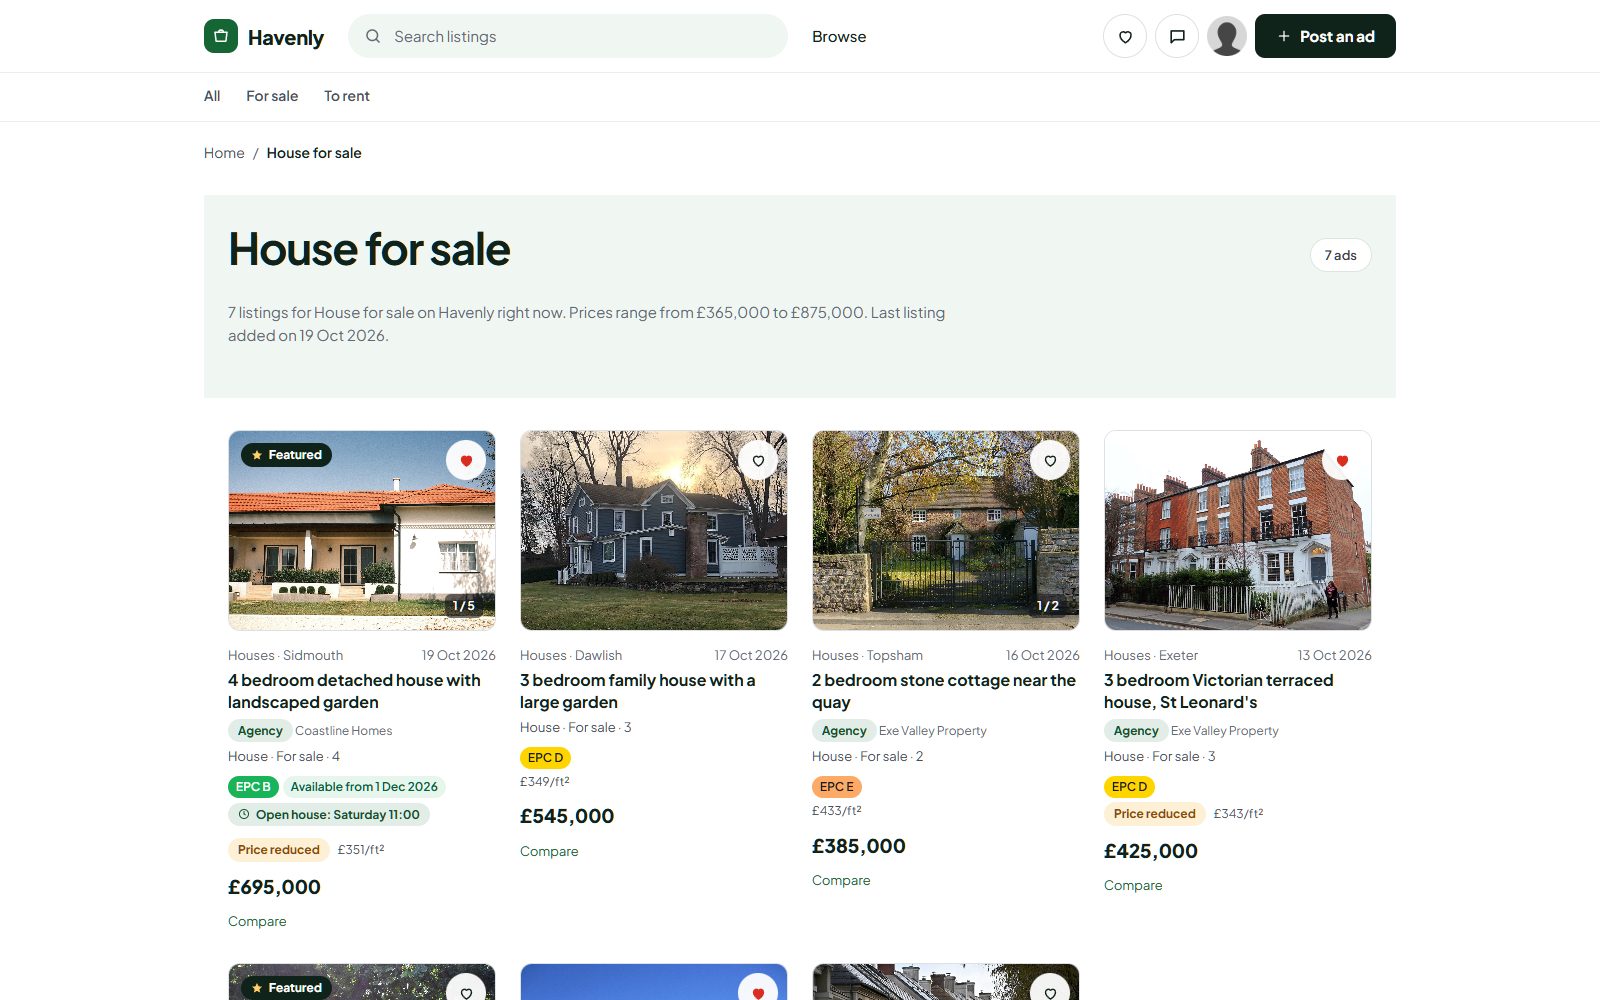The height and width of the screenshot is (1000, 1600).
Task: Go to Home breadcrumb link
Action: click(x=224, y=153)
